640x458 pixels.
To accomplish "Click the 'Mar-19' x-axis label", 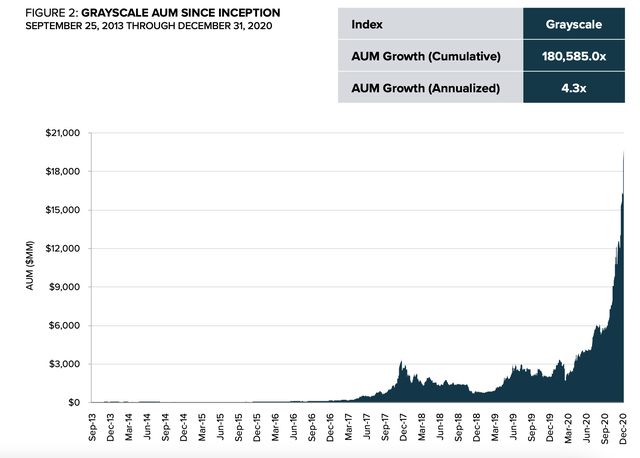I will (x=495, y=427).
